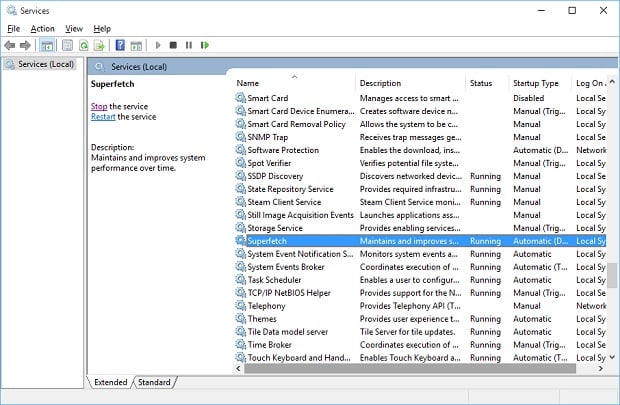The height and width of the screenshot is (405, 620).
Task: Click gear icon beside SSDP Discovery
Action: (240, 176)
